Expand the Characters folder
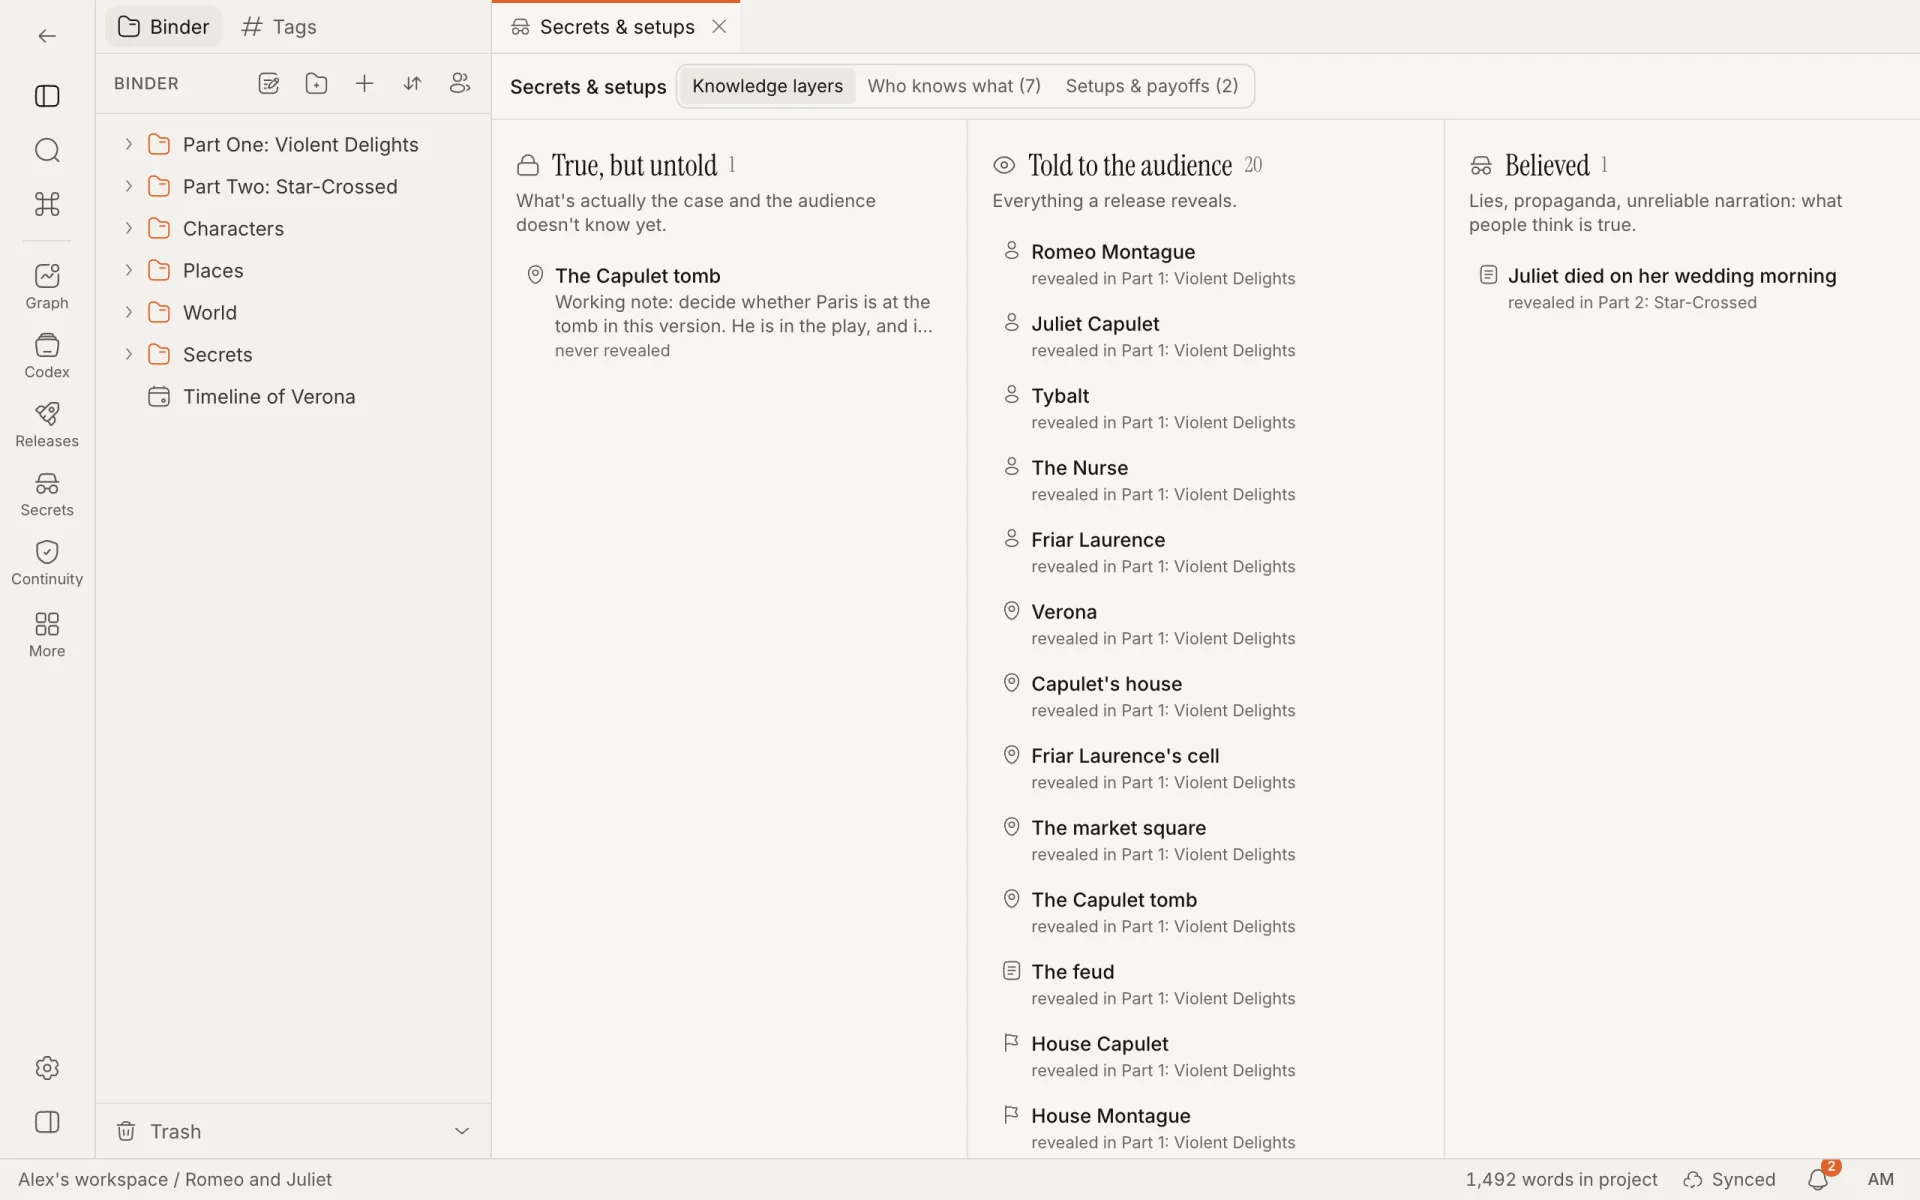Image resolution: width=1920 pixels, height=1200 pixels. 129,228
